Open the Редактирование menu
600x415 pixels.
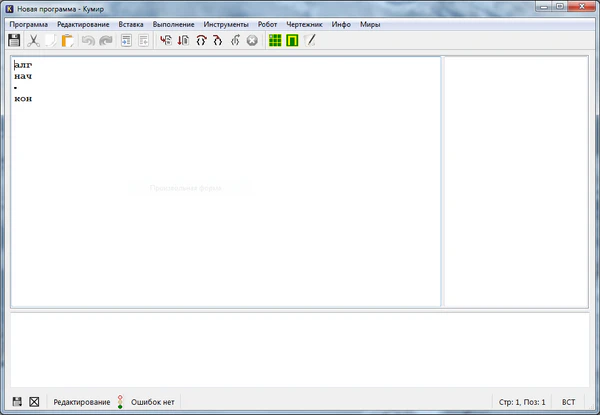[x=83, y=23]
